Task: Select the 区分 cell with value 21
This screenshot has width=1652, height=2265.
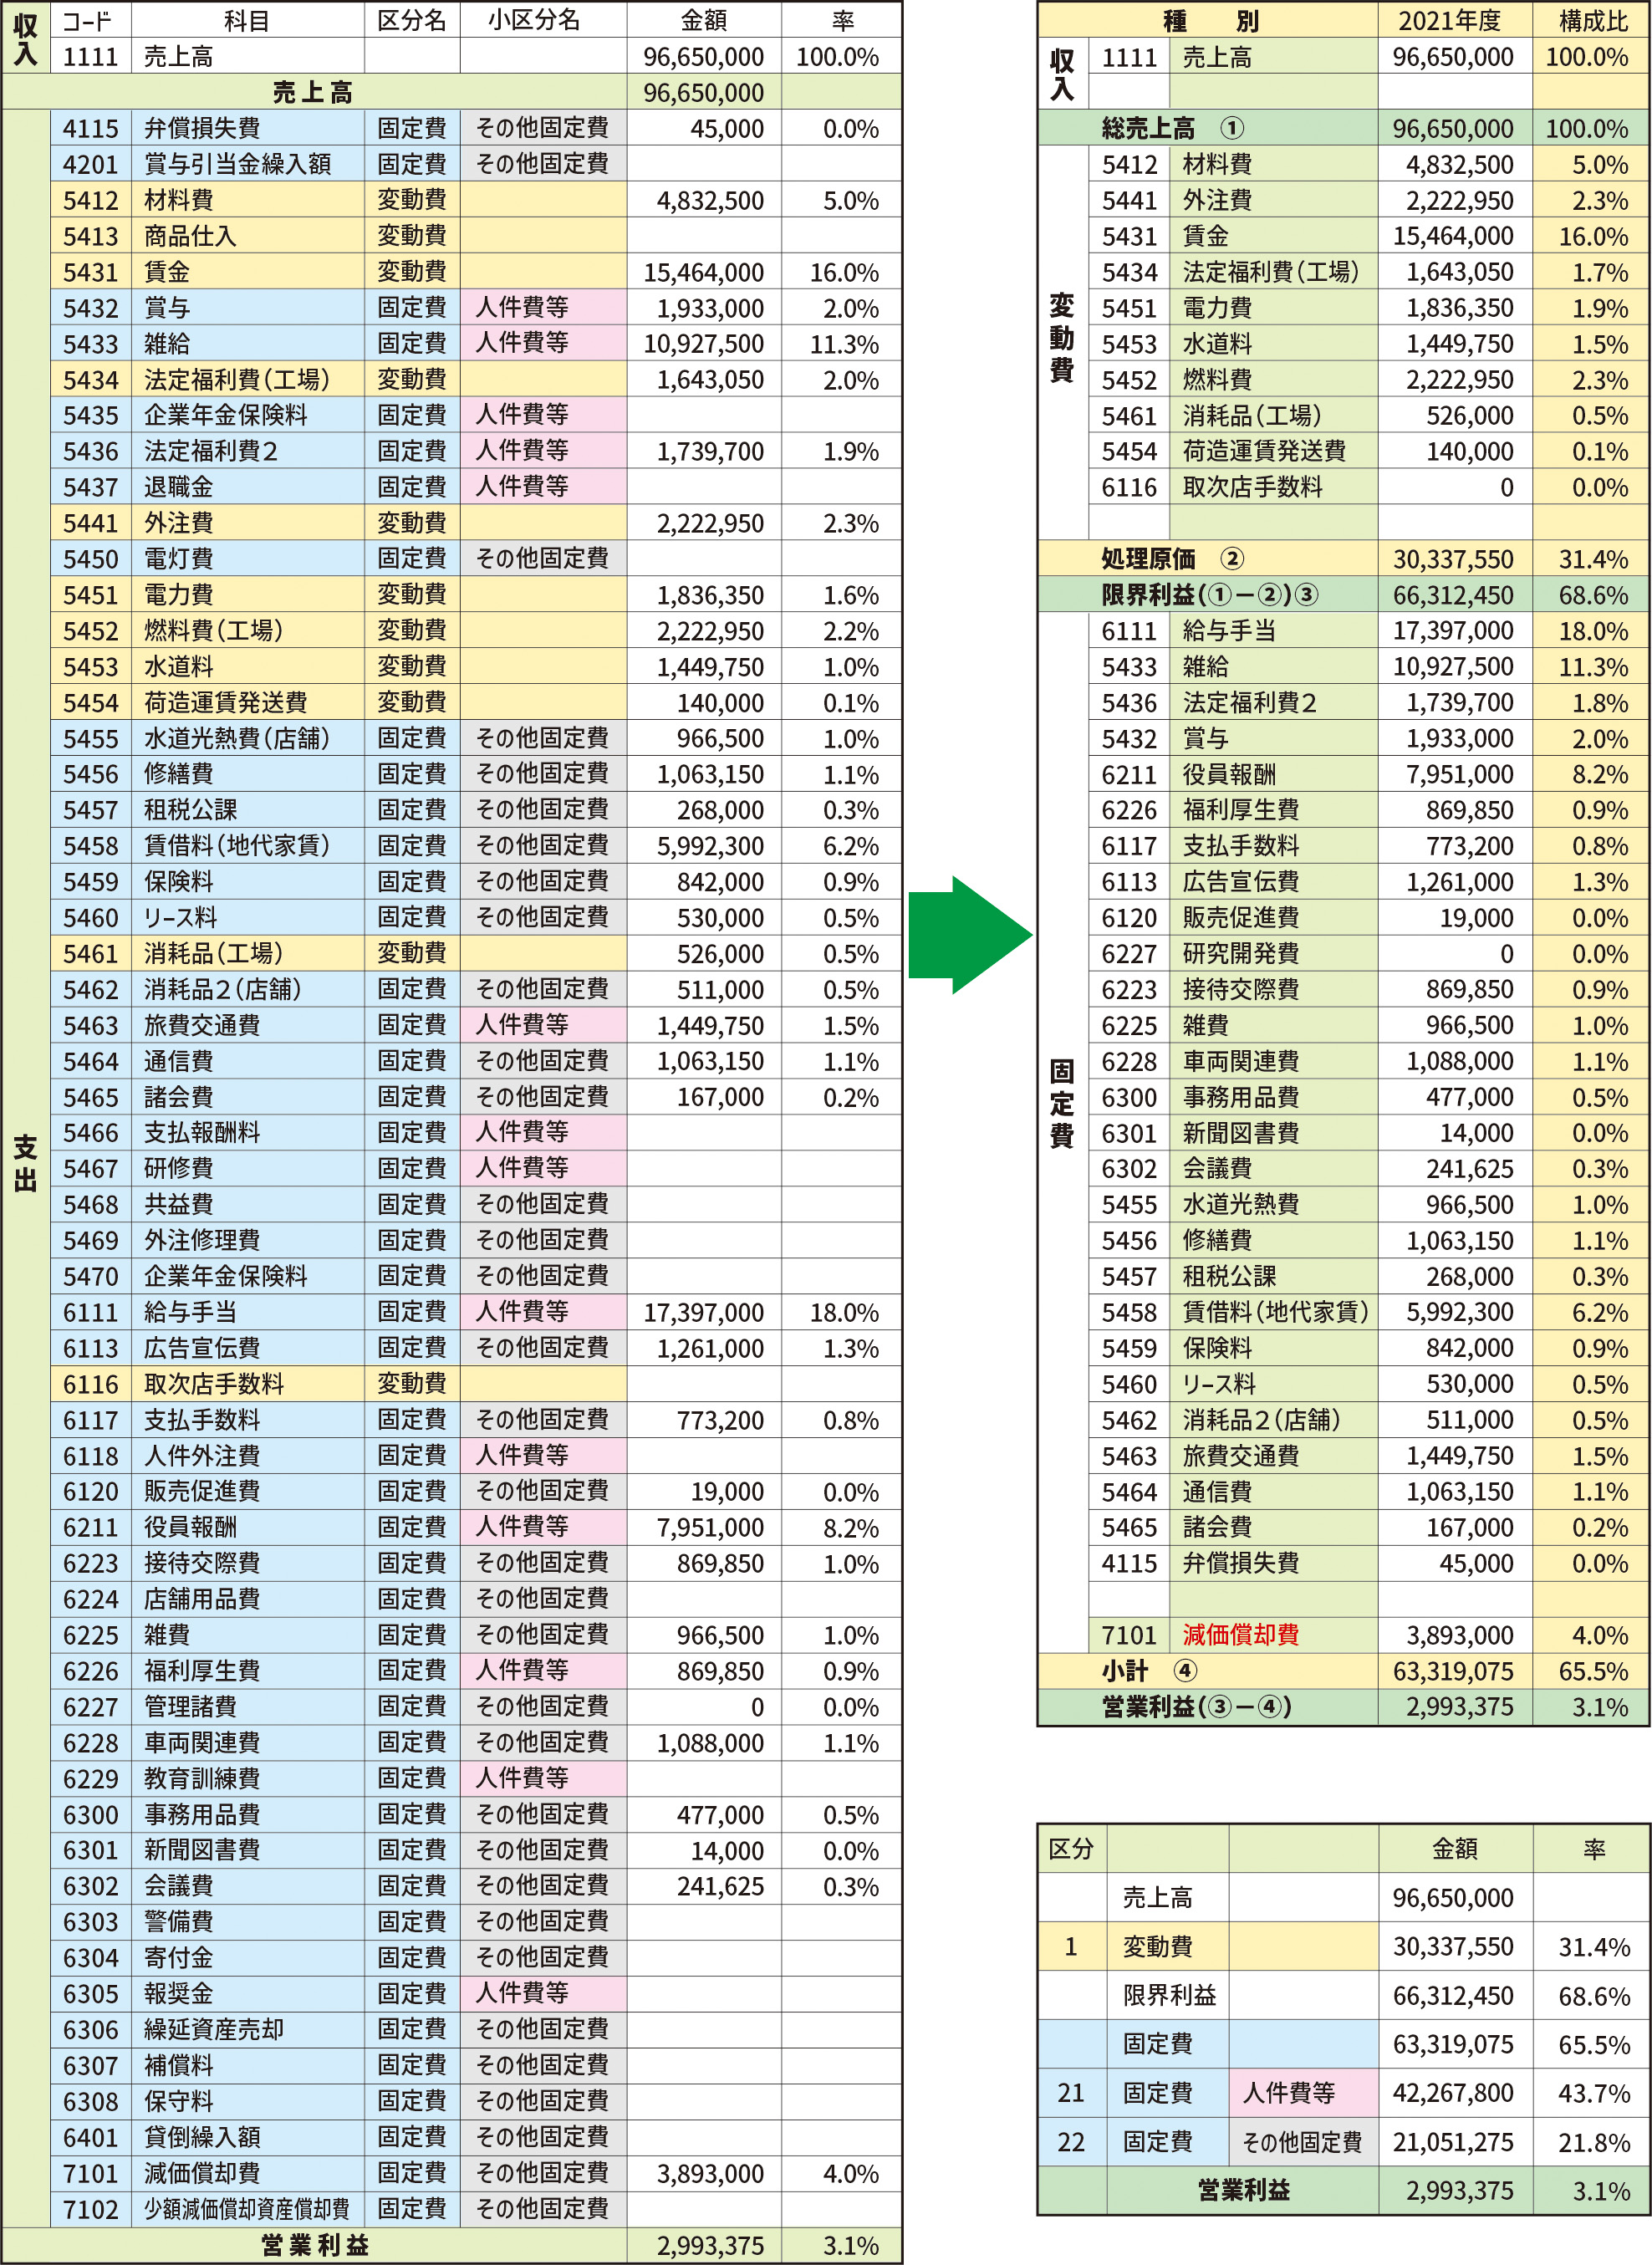Action: (1072, 2093)
